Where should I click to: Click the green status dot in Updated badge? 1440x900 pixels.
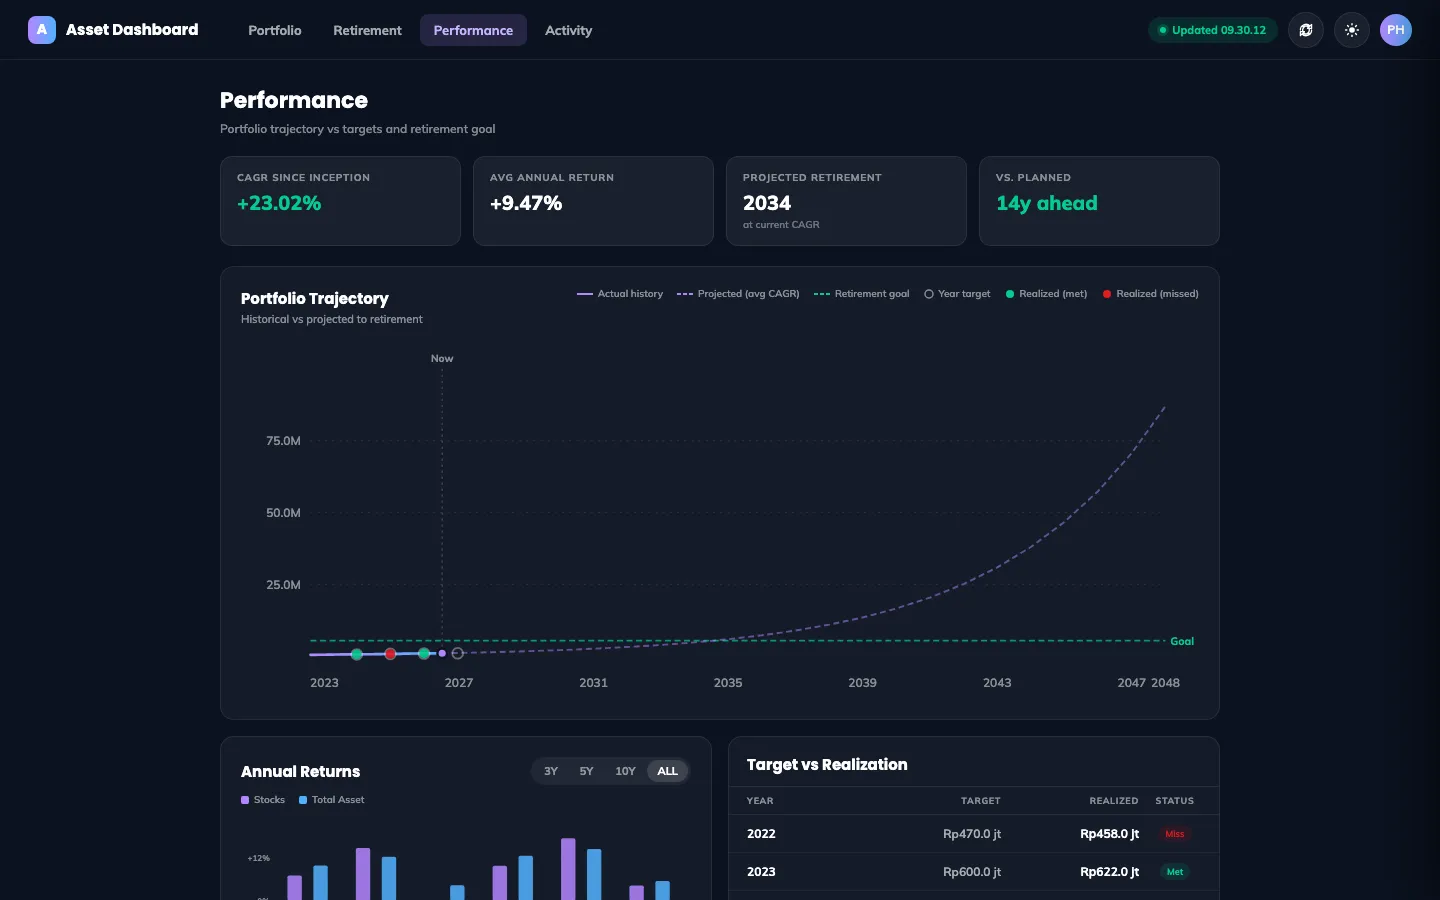[1163, 30]
